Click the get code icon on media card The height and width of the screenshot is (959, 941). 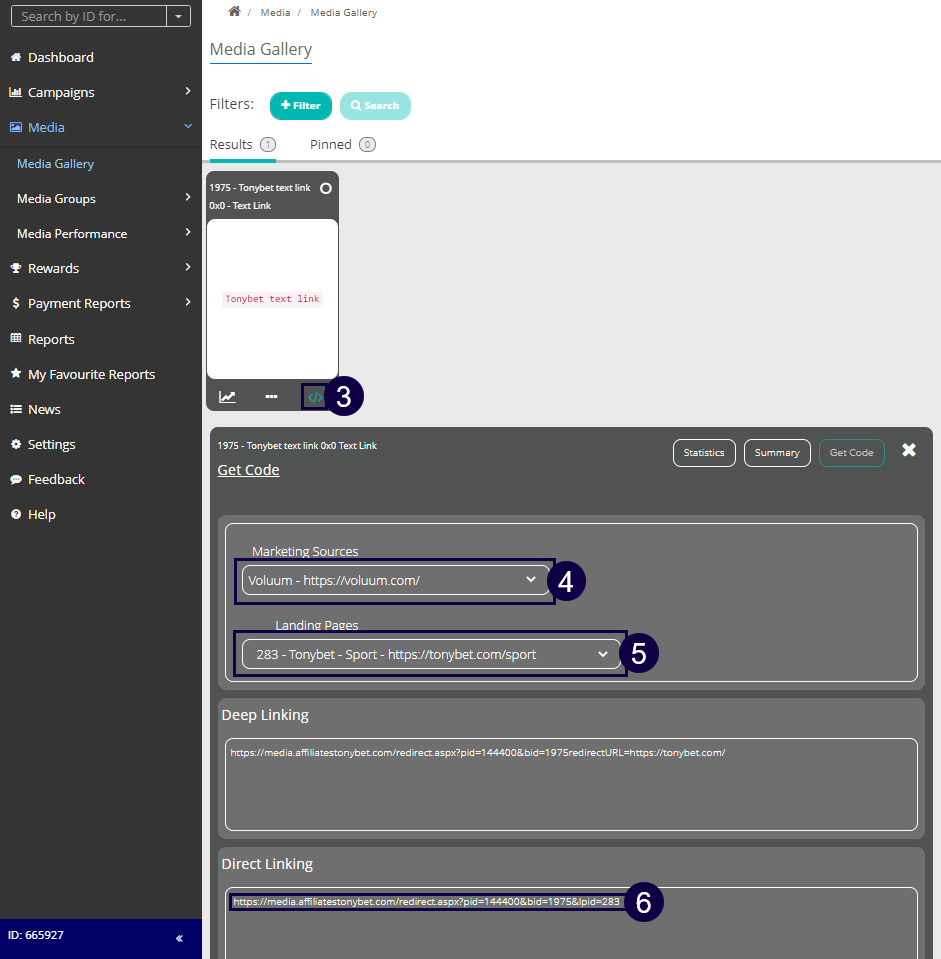(315, 397)
